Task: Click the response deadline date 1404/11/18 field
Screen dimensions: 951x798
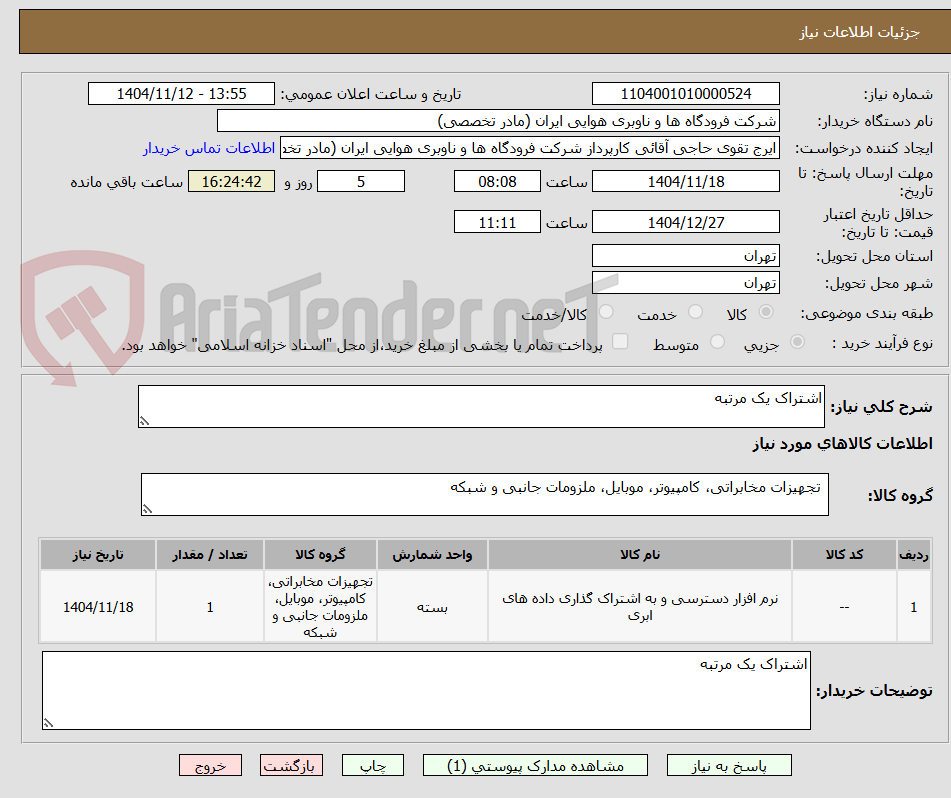Action: pyautogui.click(x=685, y=181)
